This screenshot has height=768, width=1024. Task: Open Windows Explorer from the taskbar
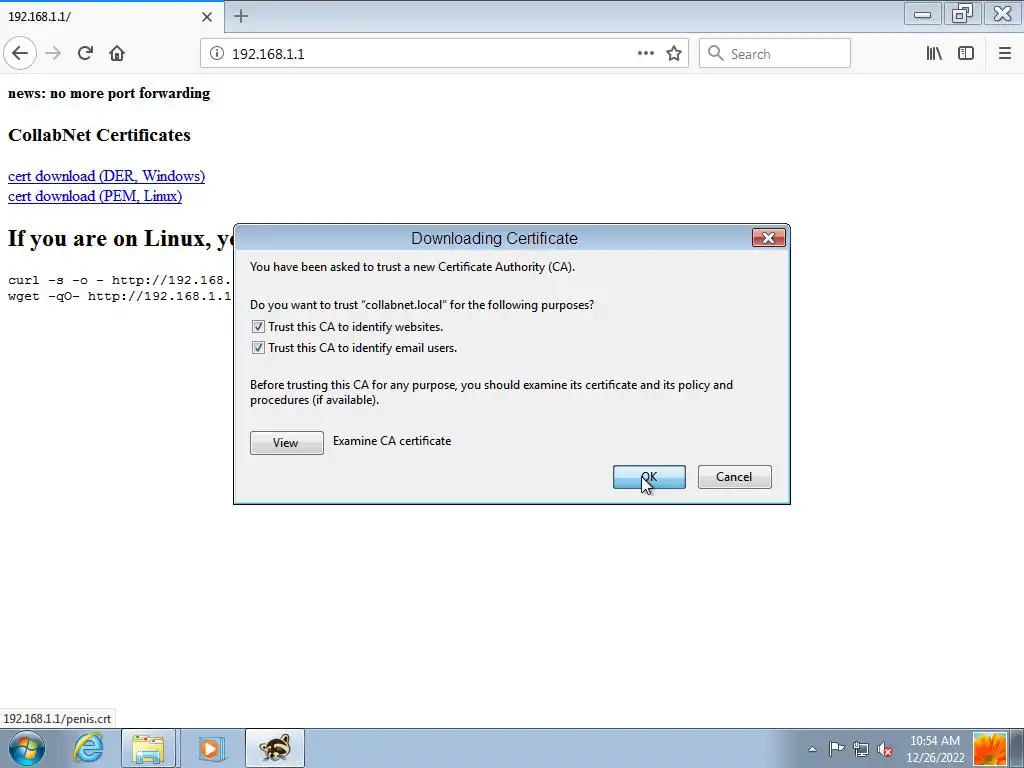tap(148, 748)
